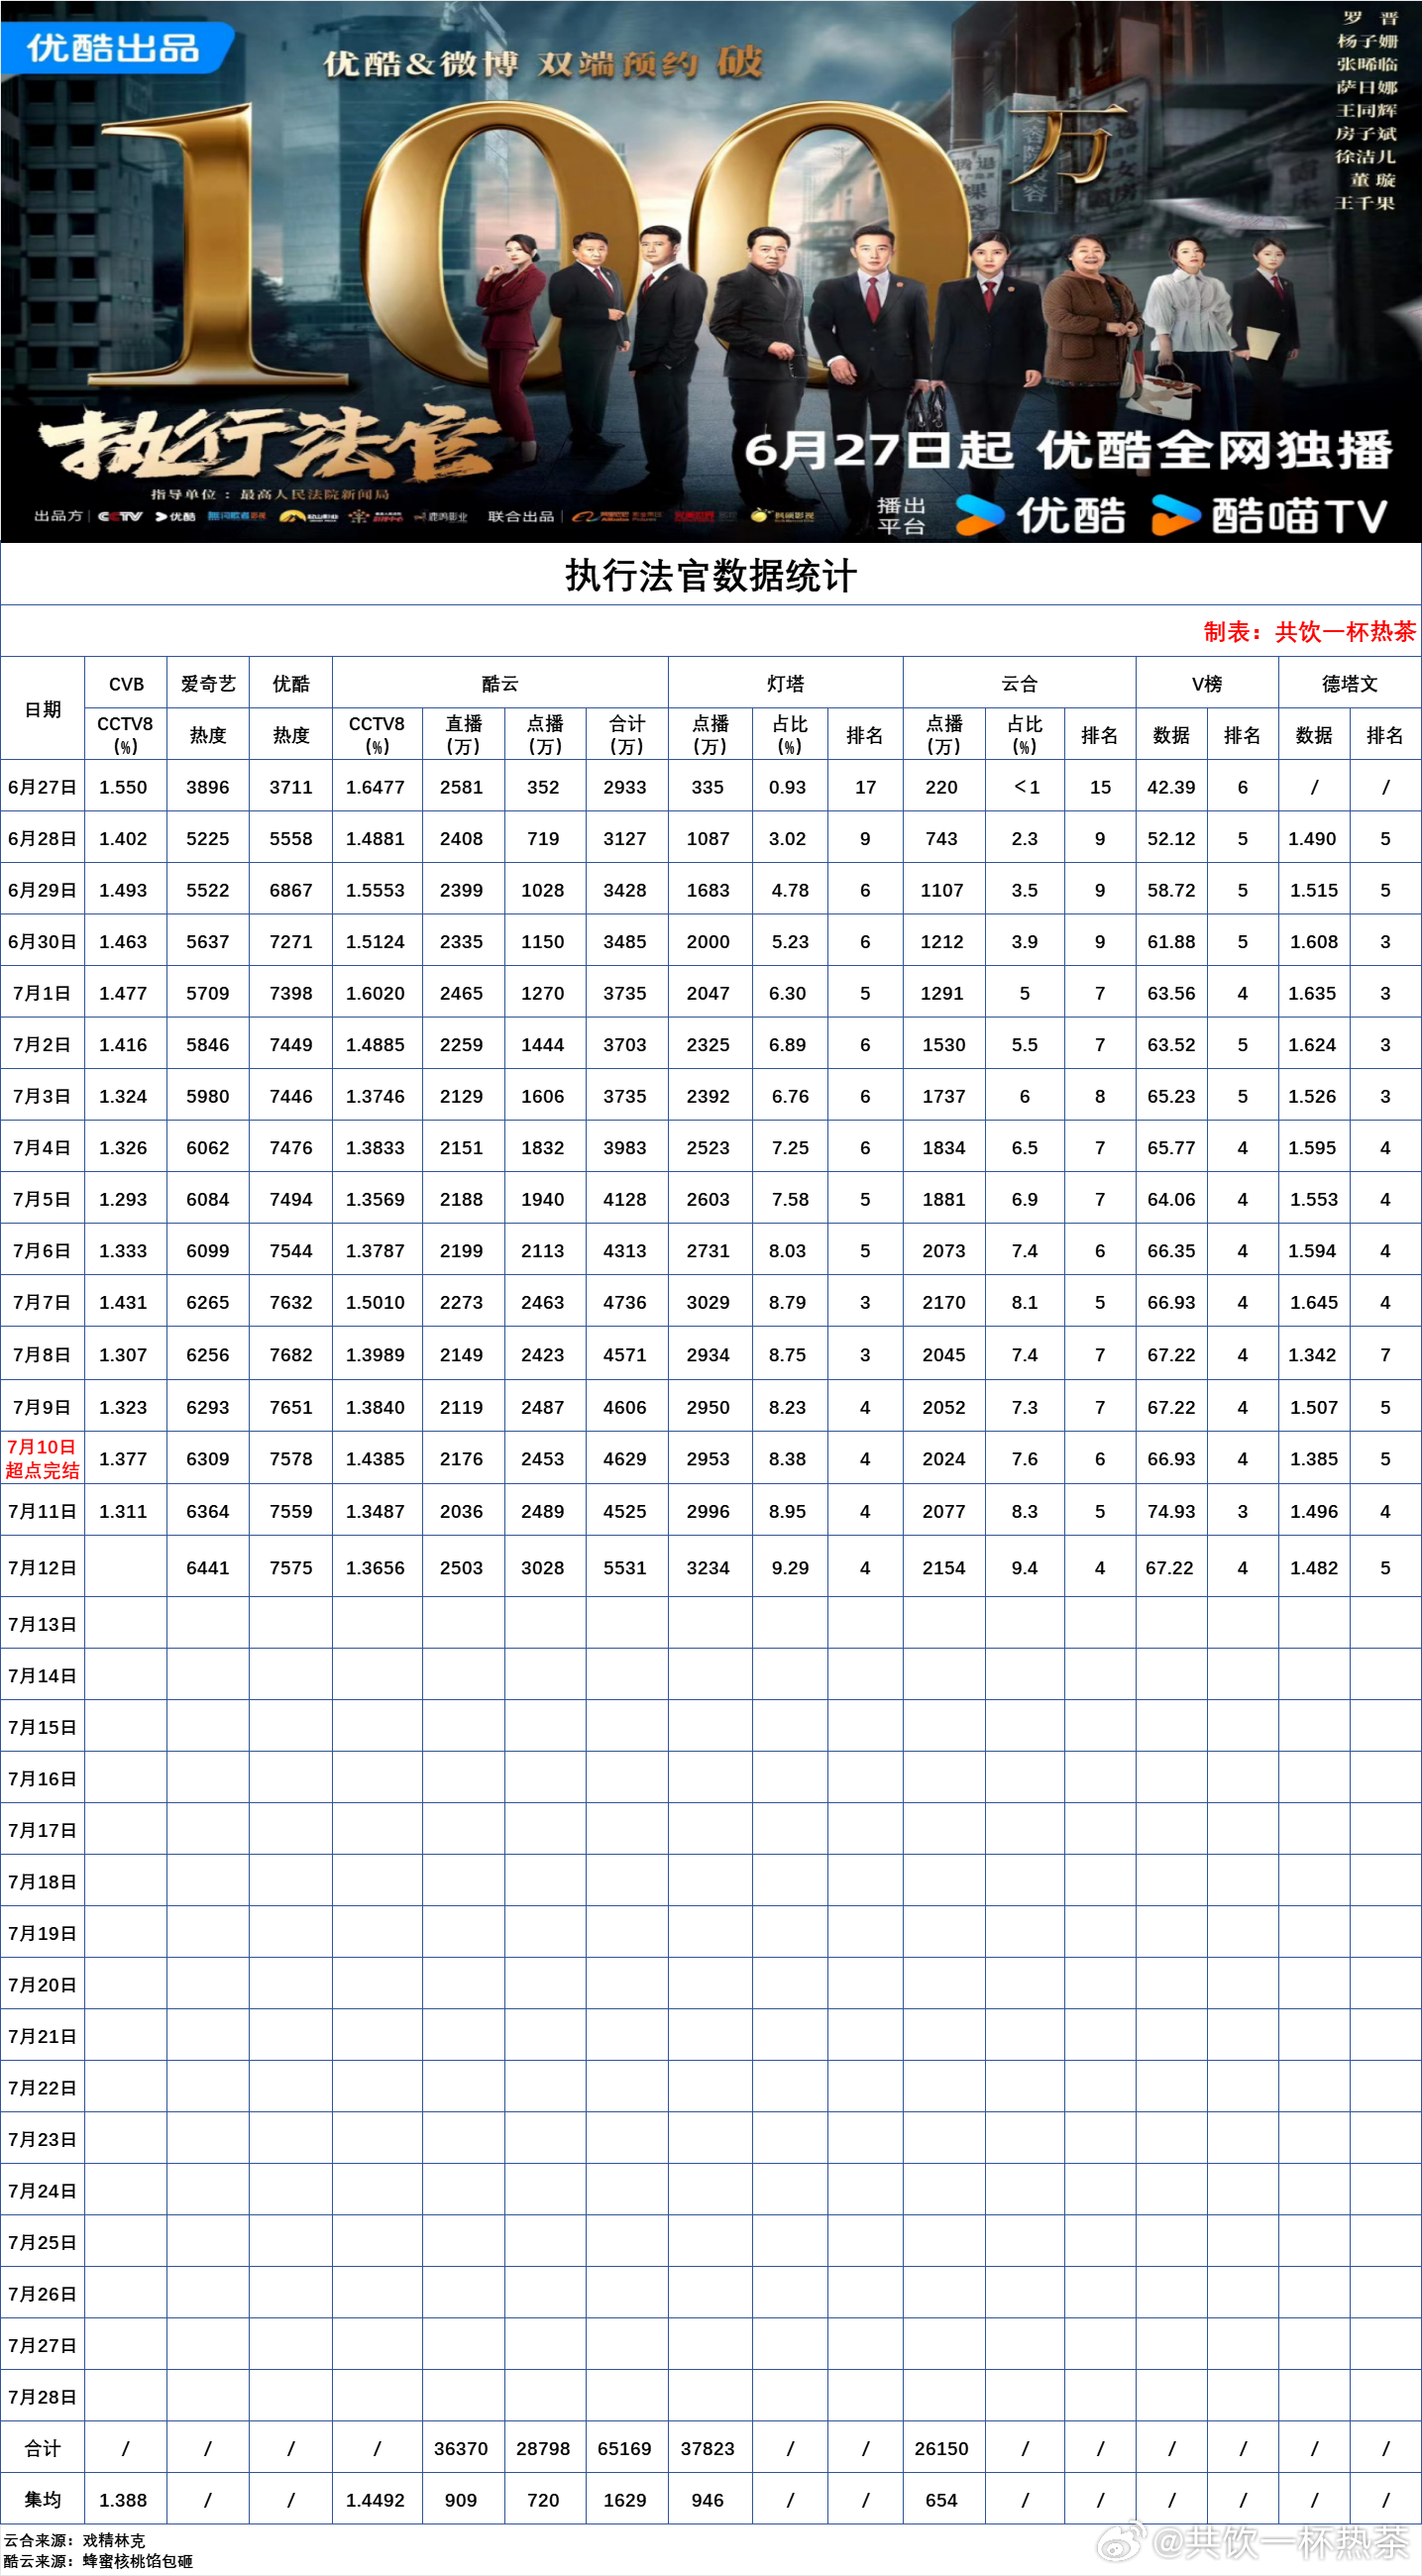Click the V榜 column group header

[1207, 684]
